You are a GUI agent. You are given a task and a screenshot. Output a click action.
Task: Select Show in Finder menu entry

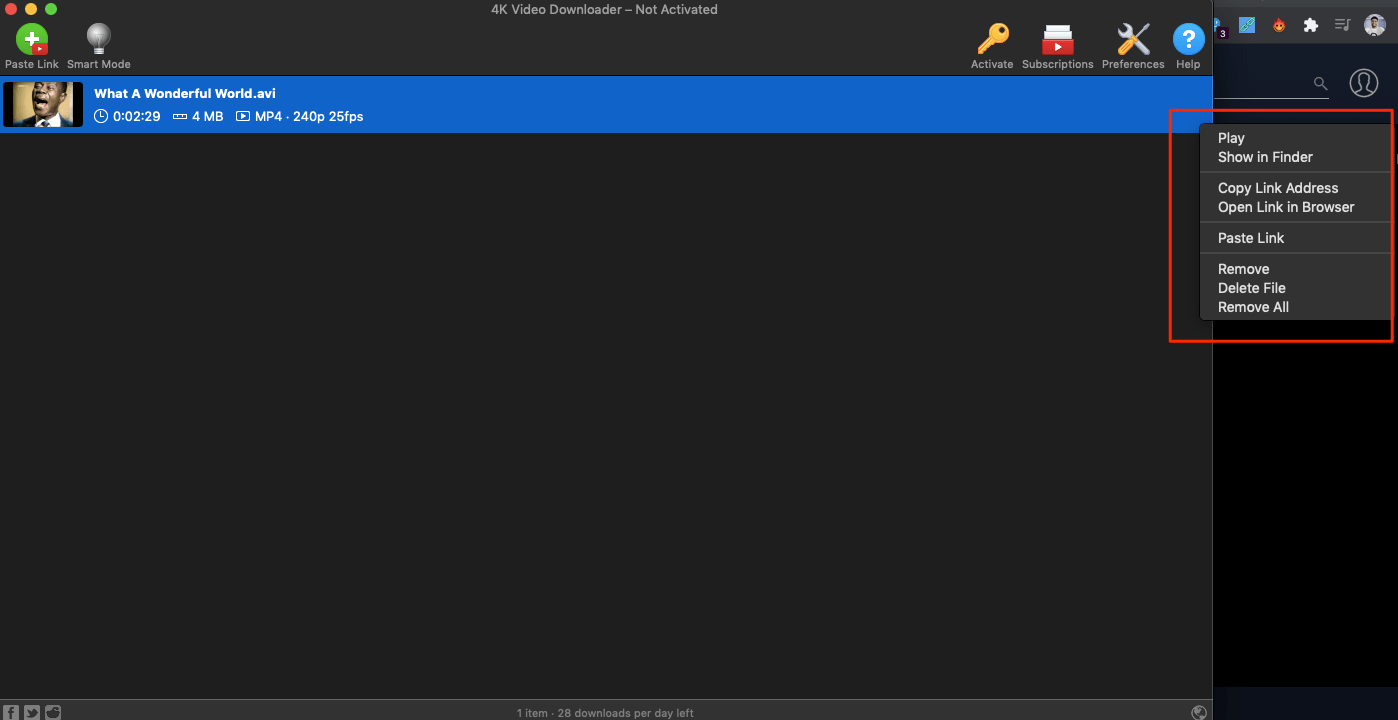pos(1265,157)
